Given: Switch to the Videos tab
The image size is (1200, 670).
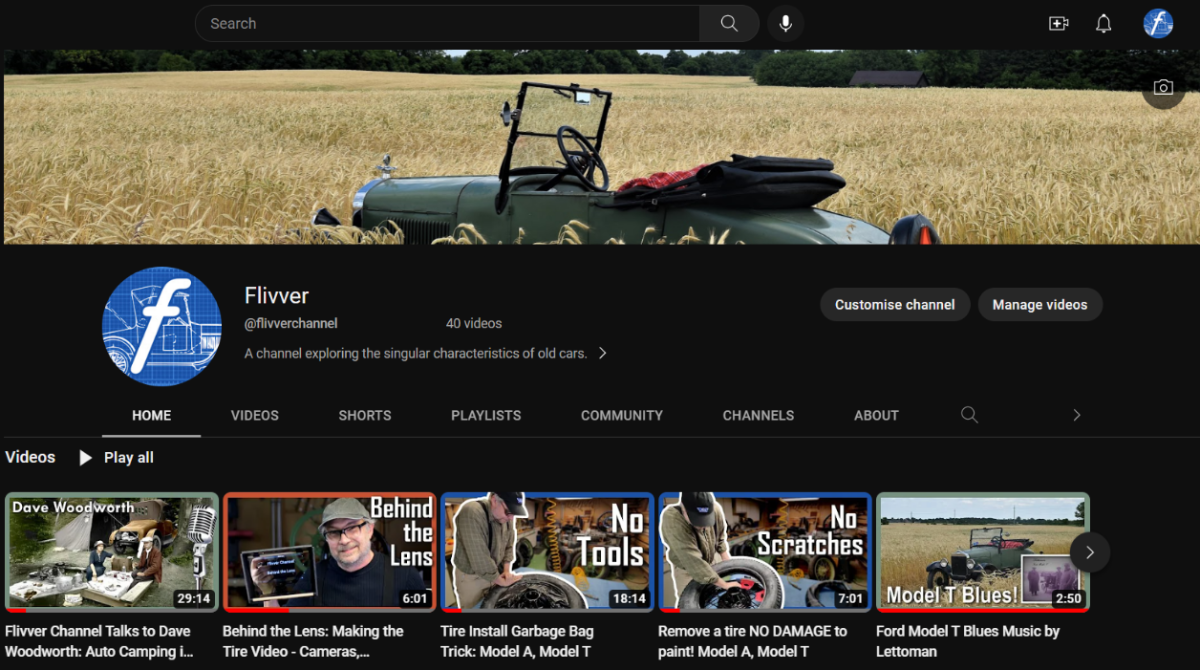Looking at the screenshot, I should (255, 415).
